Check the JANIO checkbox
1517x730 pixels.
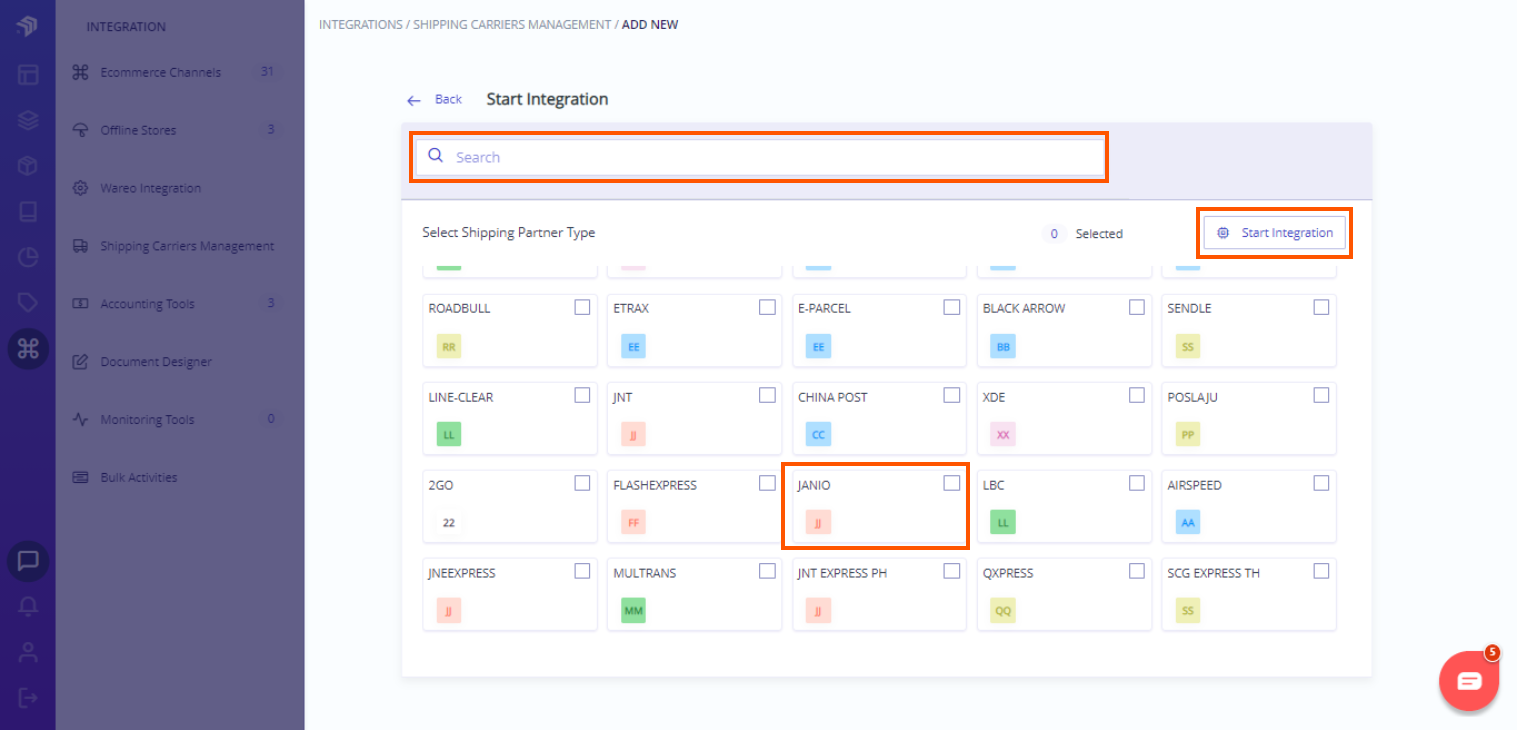click(x=952, y=483)
